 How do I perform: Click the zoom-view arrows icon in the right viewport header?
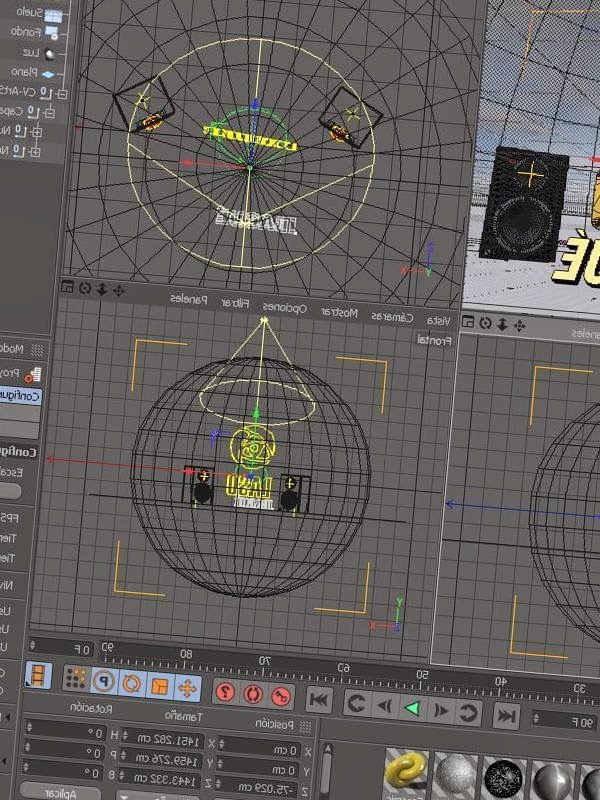click(503, 324)
